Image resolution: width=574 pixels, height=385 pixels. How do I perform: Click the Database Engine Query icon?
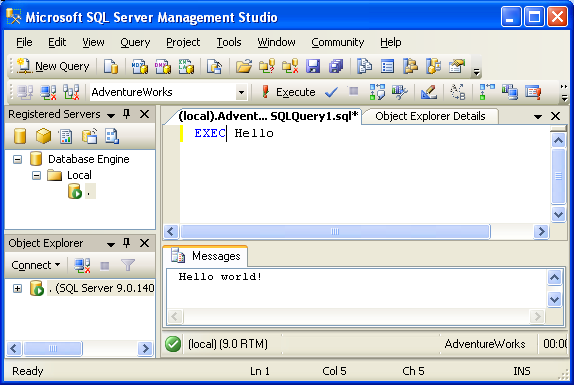pos(111,66)
